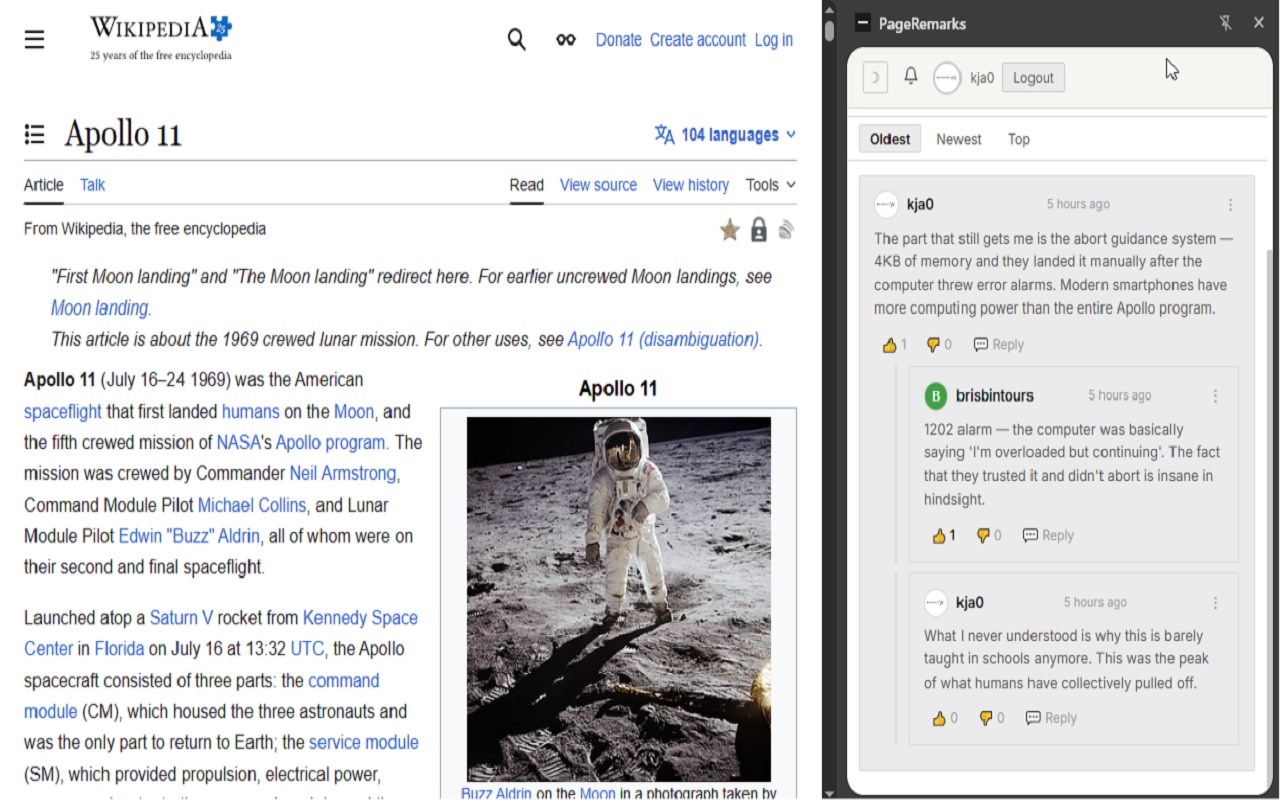Viewport: 1280px width, 800px height.
Task: Close the PageRemarks side panel
Action: (1259, 23)
